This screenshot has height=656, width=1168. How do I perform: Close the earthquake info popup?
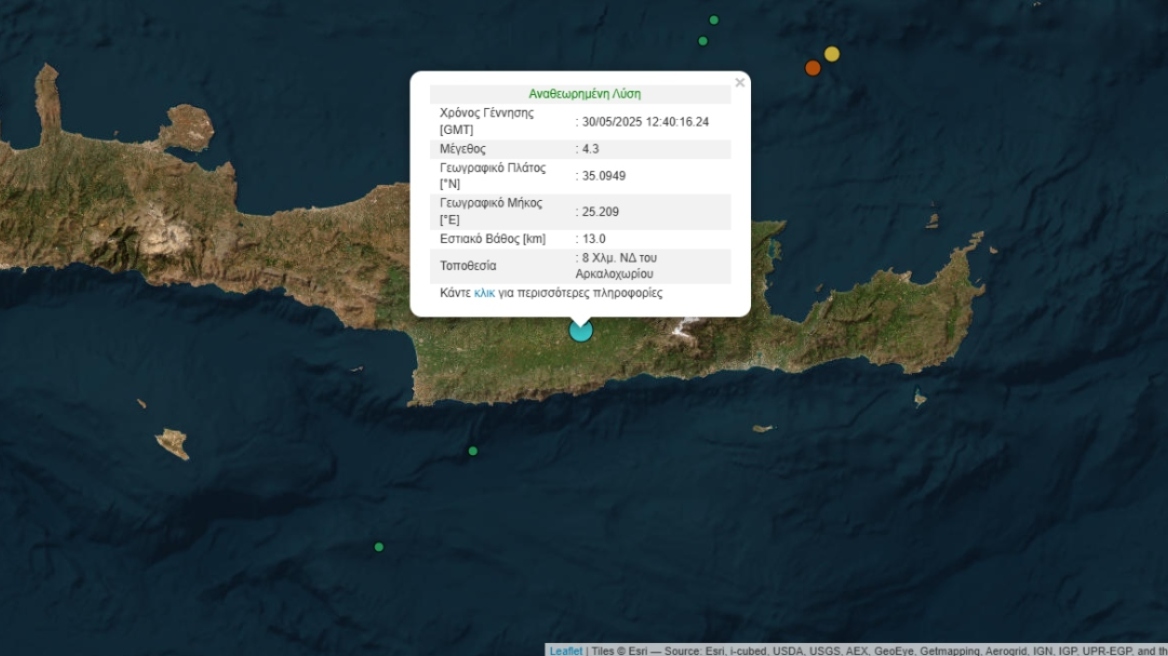click(x=739, y=83)
